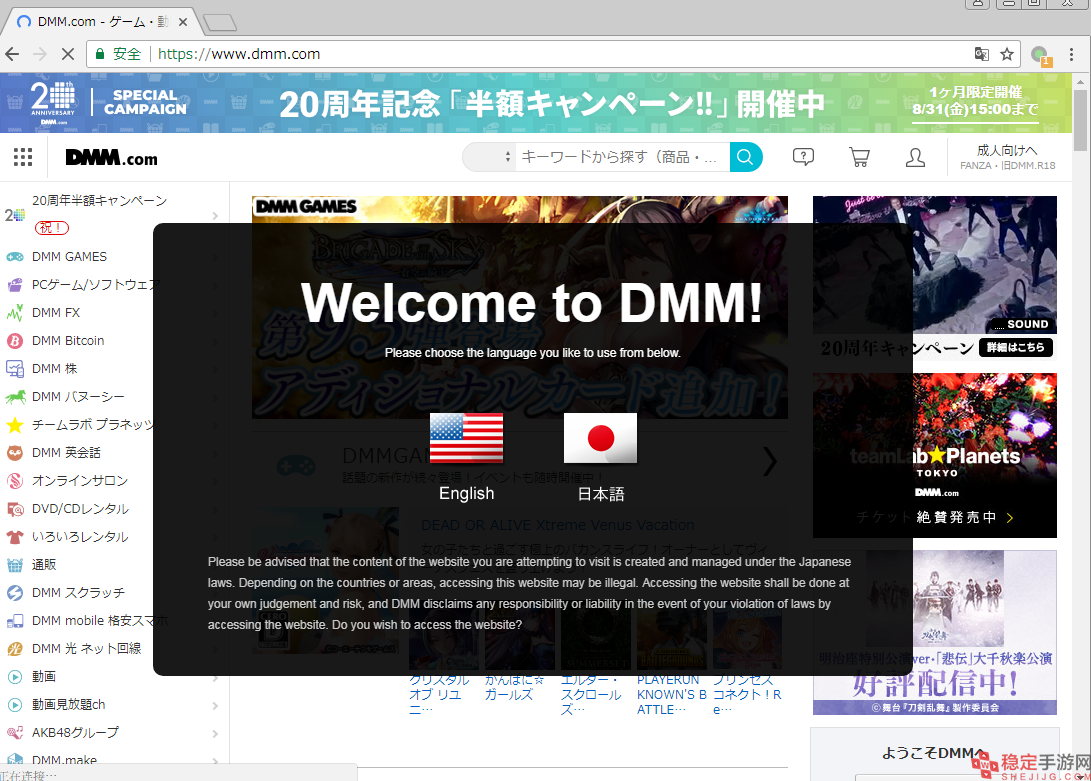Close the DMM.com tab
The image size is (1091, 781).
coord(183,22)
